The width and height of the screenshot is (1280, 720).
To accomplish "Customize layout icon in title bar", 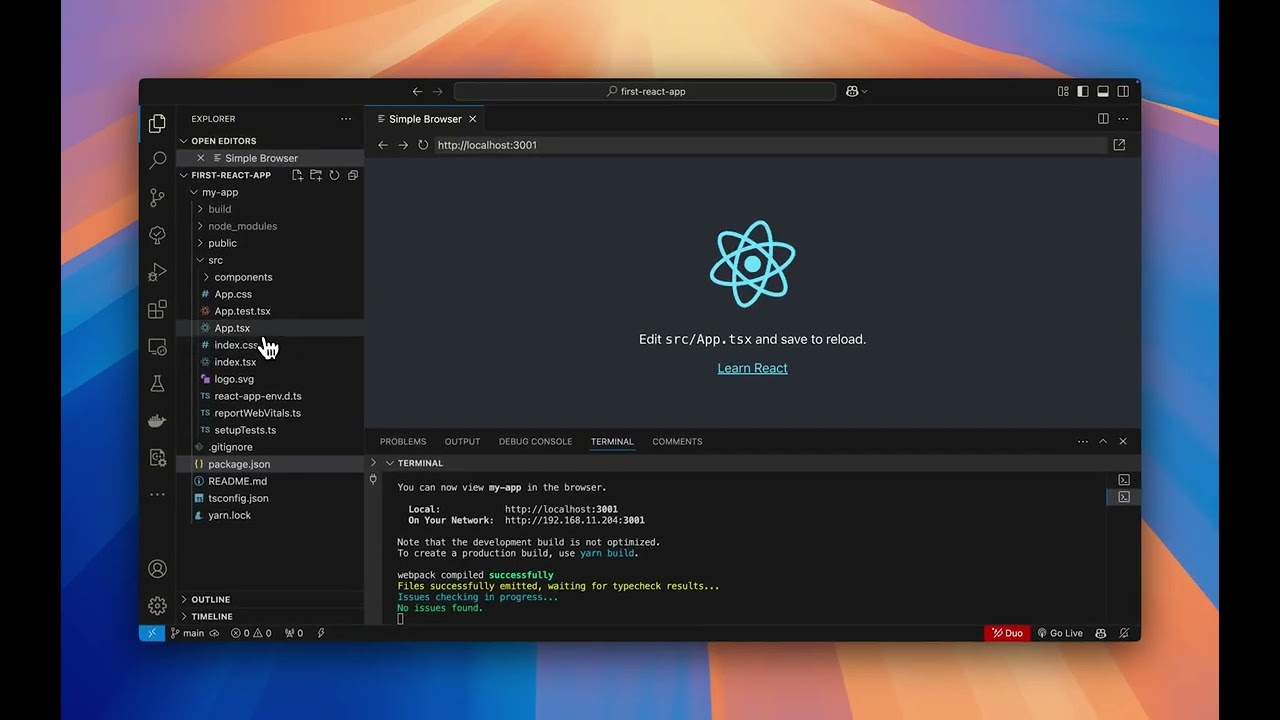I will (x=1063, y=91).
